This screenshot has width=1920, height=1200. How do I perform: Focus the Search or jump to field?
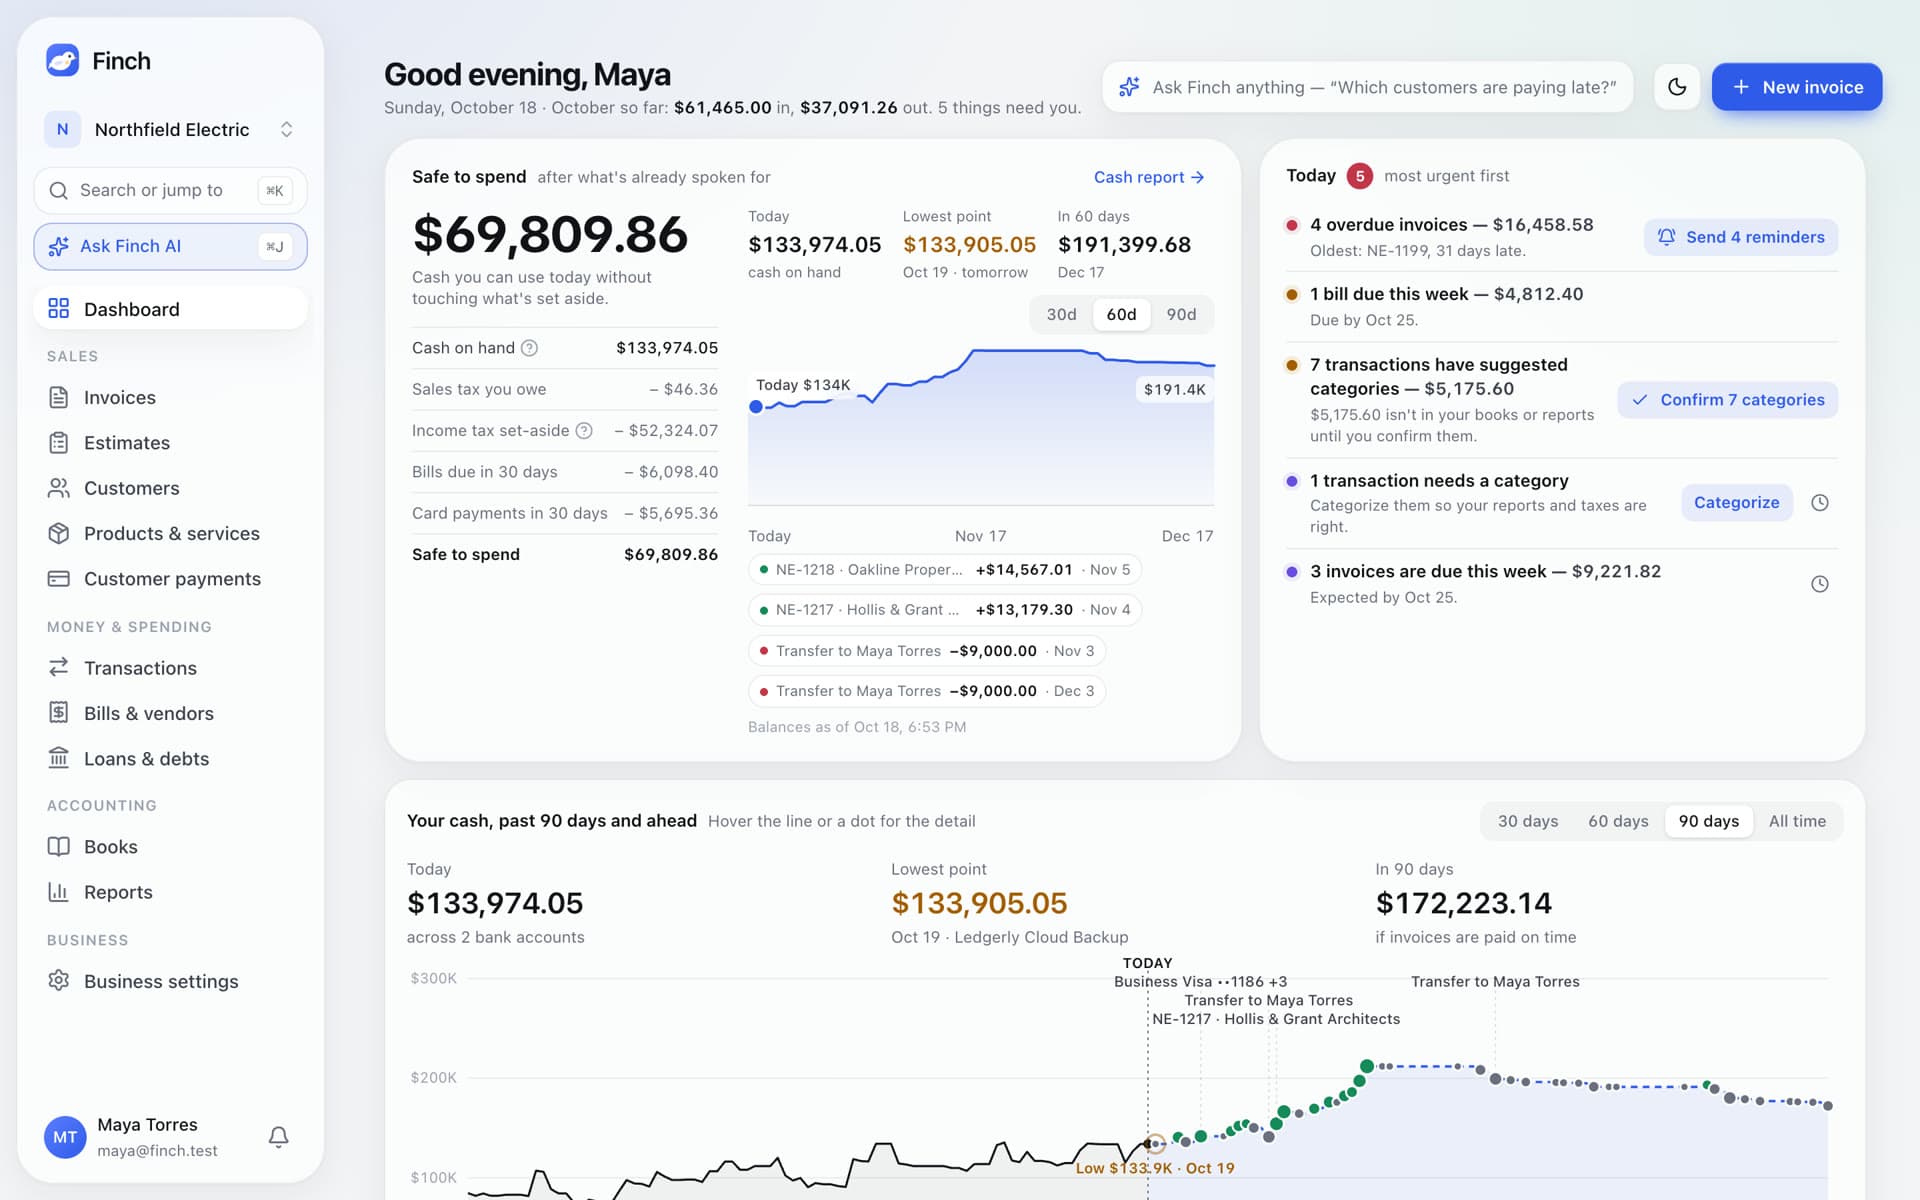coord(170,190)
